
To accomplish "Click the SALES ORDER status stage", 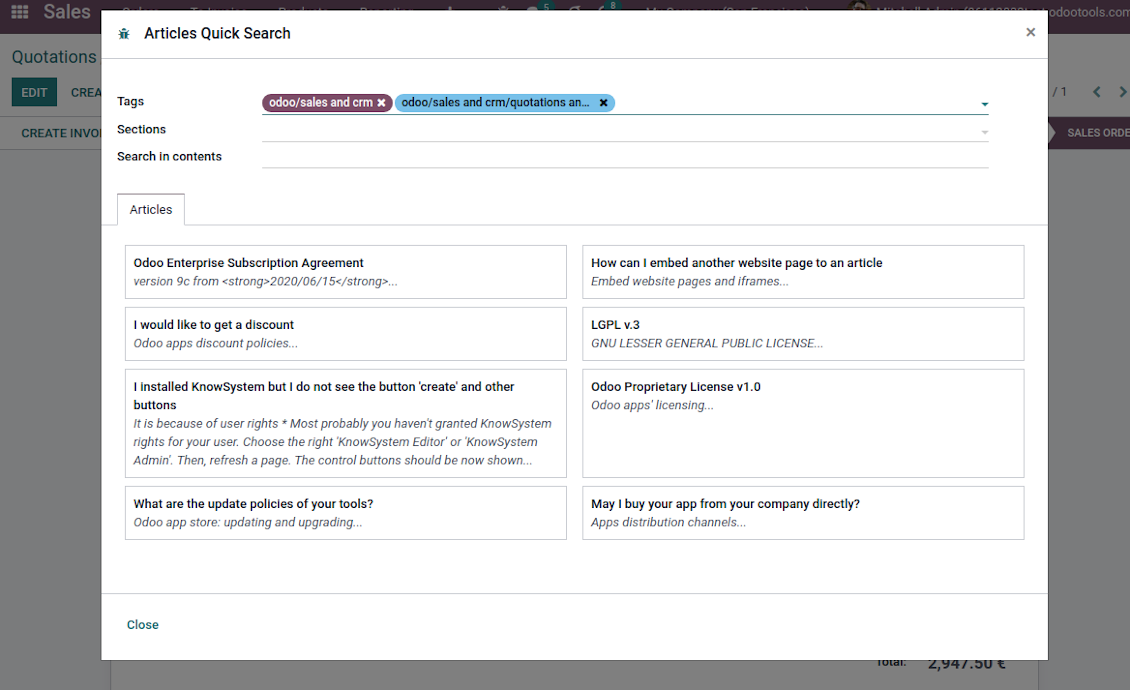I will pos(1093,133).
